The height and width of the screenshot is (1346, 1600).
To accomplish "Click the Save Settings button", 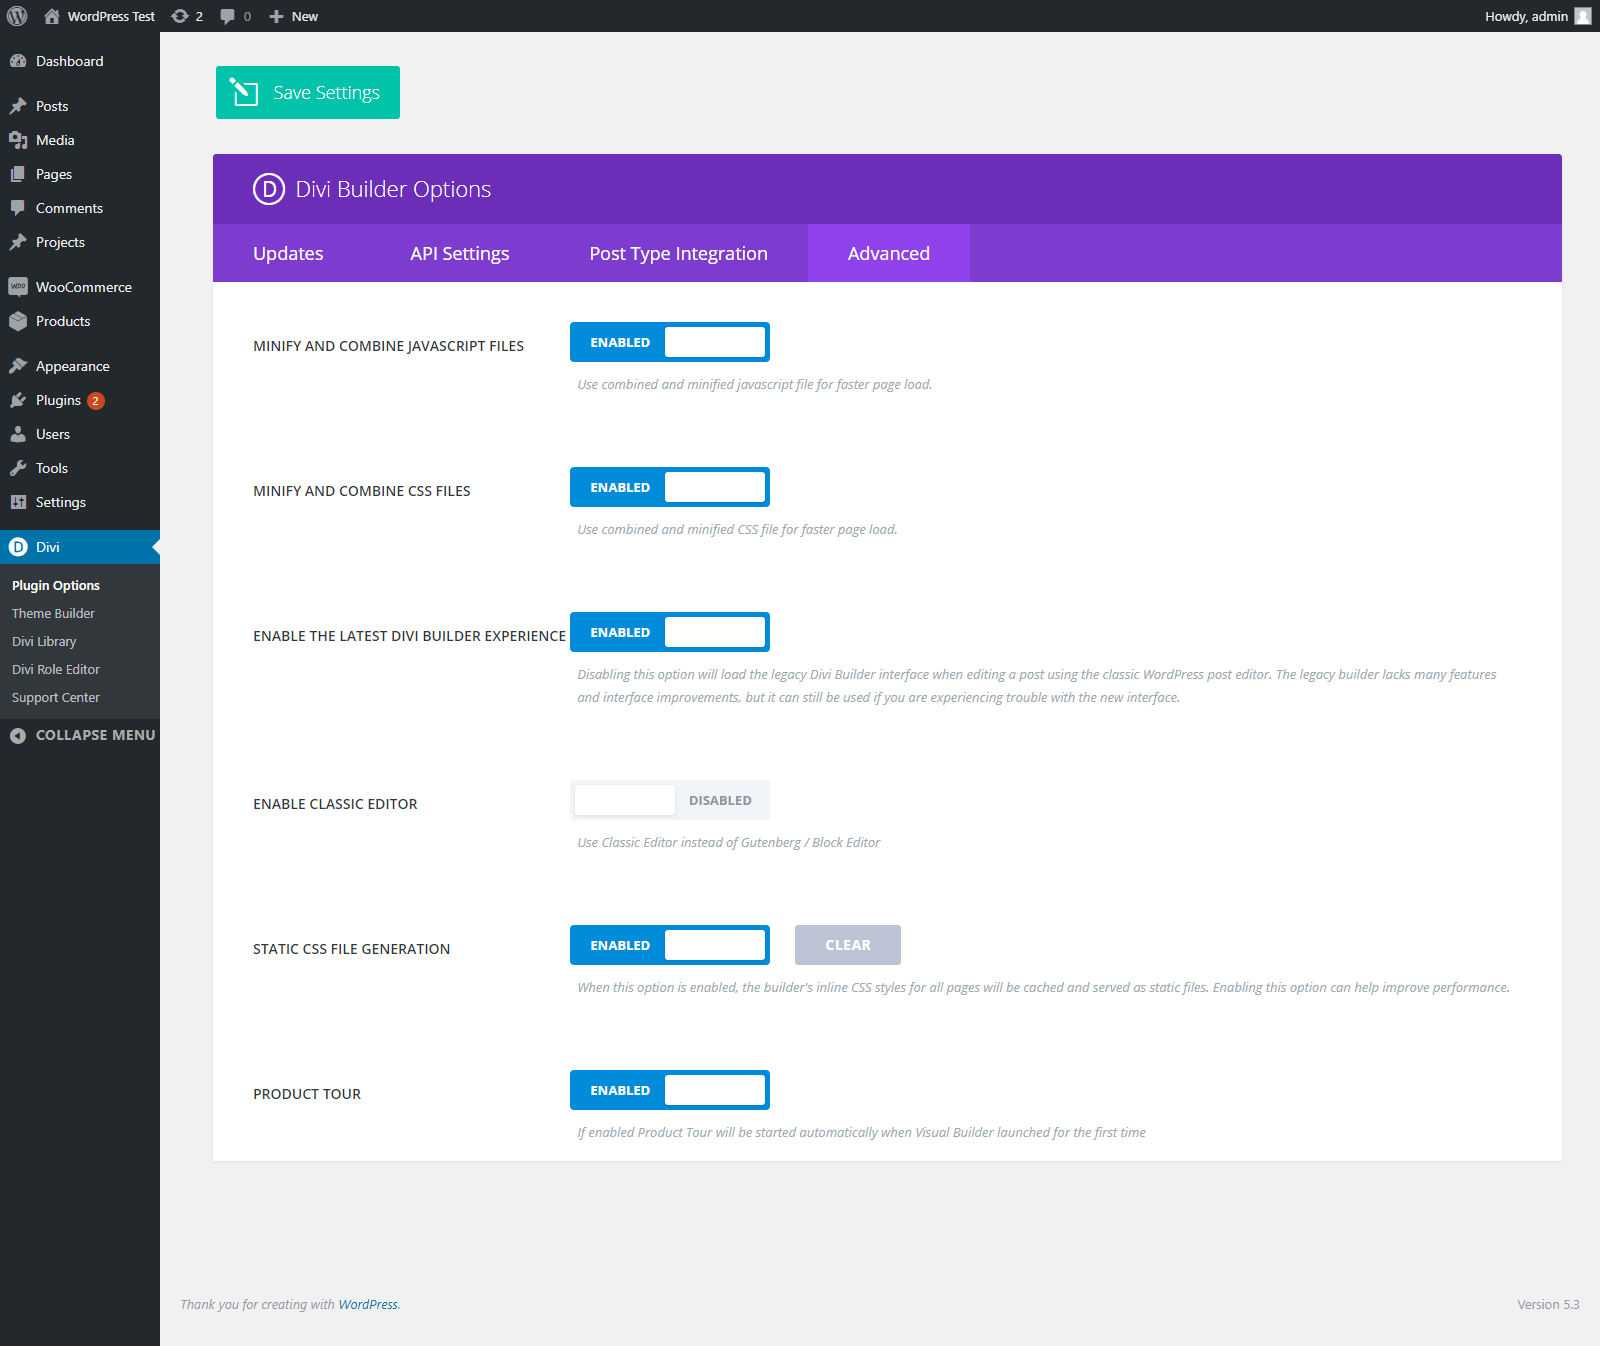I will pos(308,92).
